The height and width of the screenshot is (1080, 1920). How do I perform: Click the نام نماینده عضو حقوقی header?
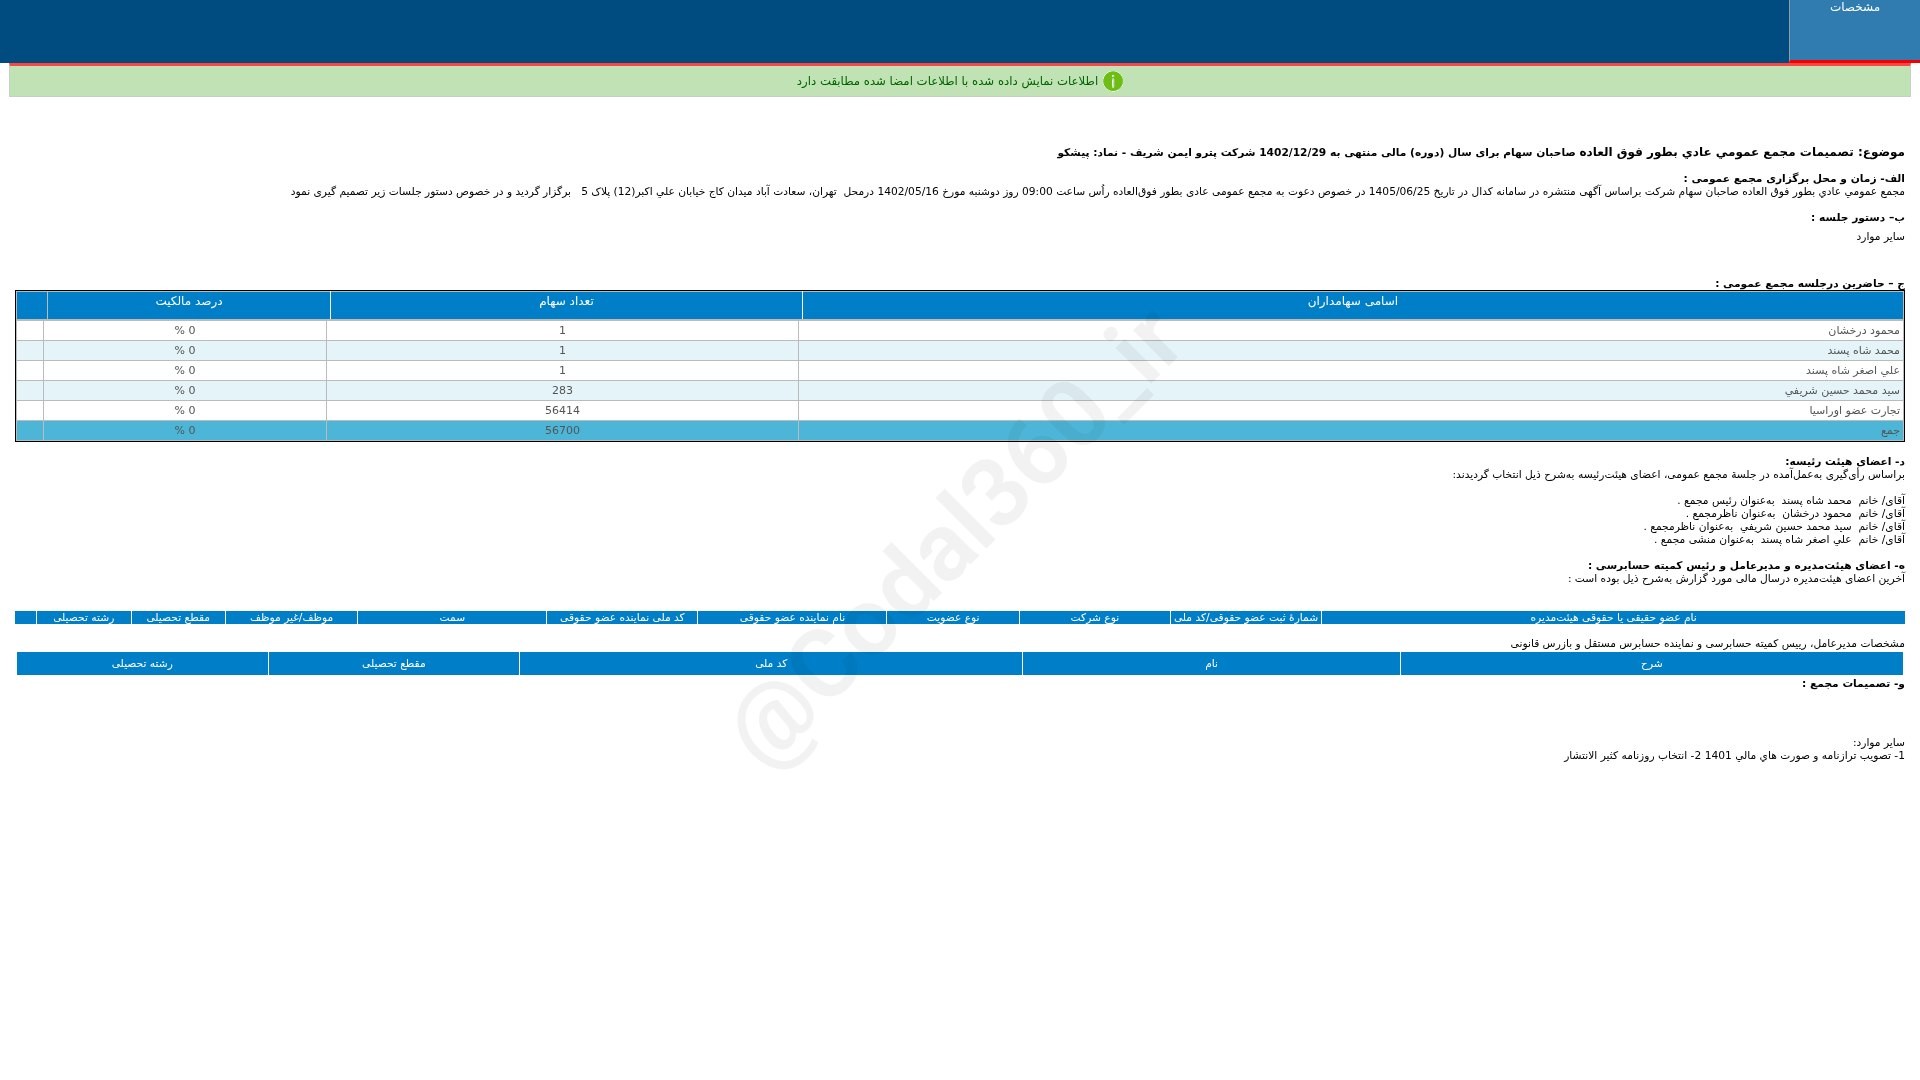(x=792, y=618)
